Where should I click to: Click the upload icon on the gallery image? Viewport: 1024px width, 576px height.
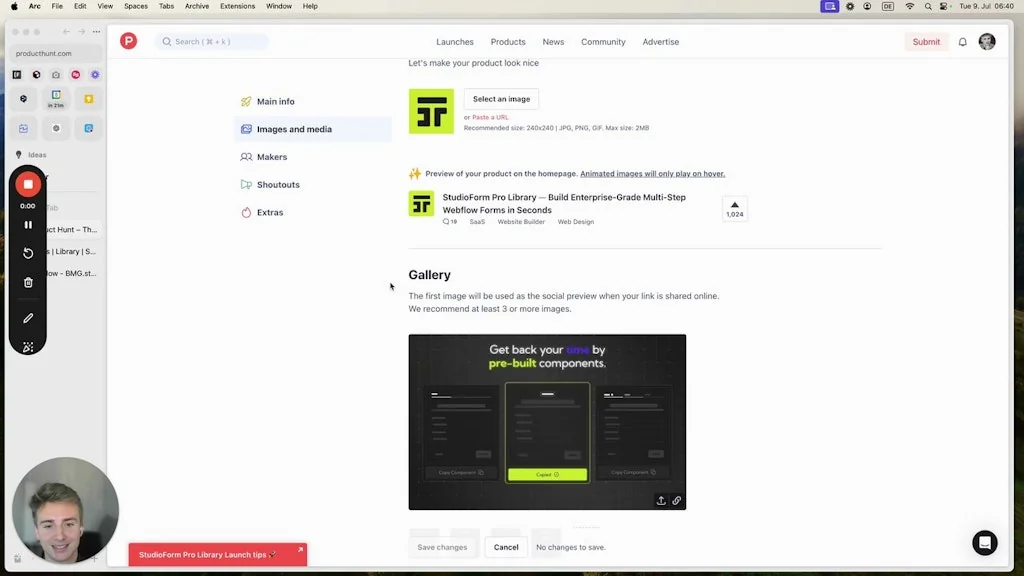tap(661, 499)
